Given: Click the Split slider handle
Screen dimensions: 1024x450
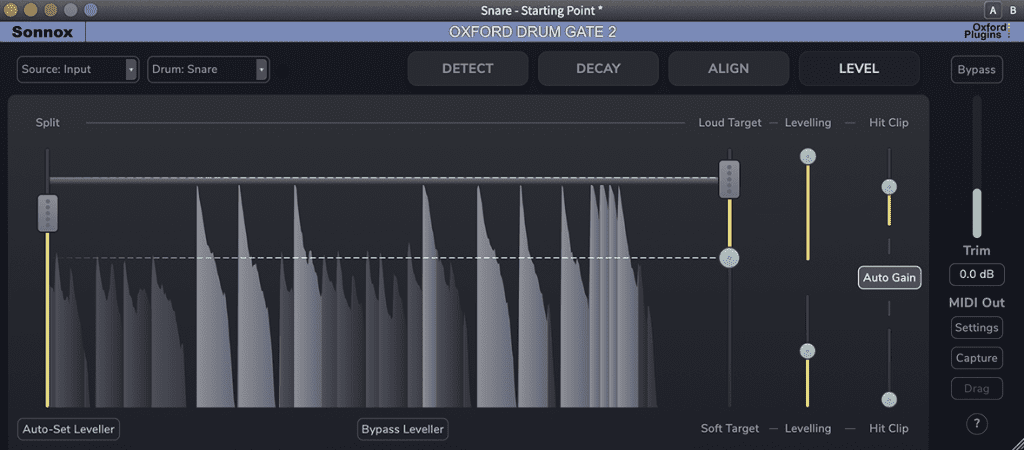Looking at the screenshot, I should pyautogui.click(x=47, y=213).
